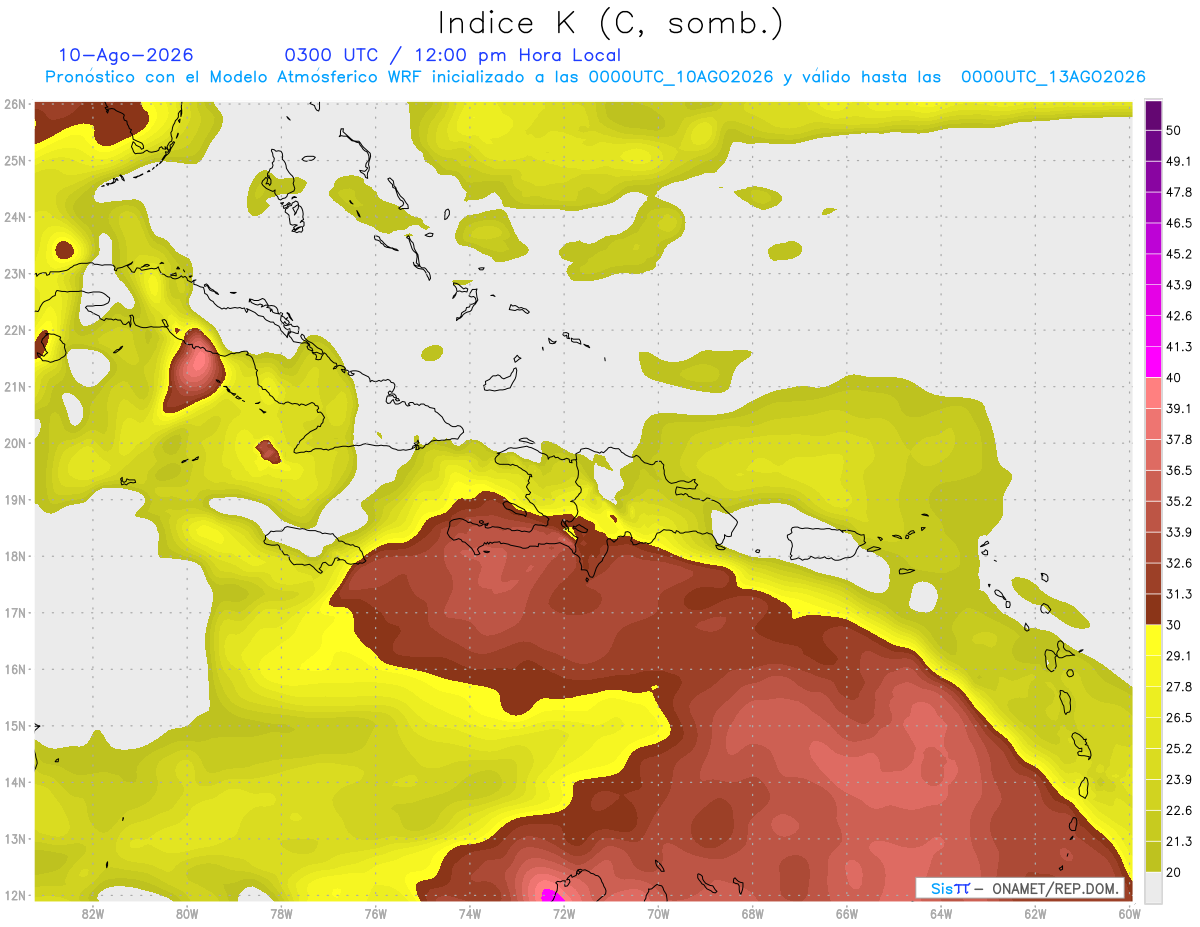This screenshot has height=927, width=1200.
Task: Click the longitude label '82W'
Action: pyautogui.click(x=92, y=913)
